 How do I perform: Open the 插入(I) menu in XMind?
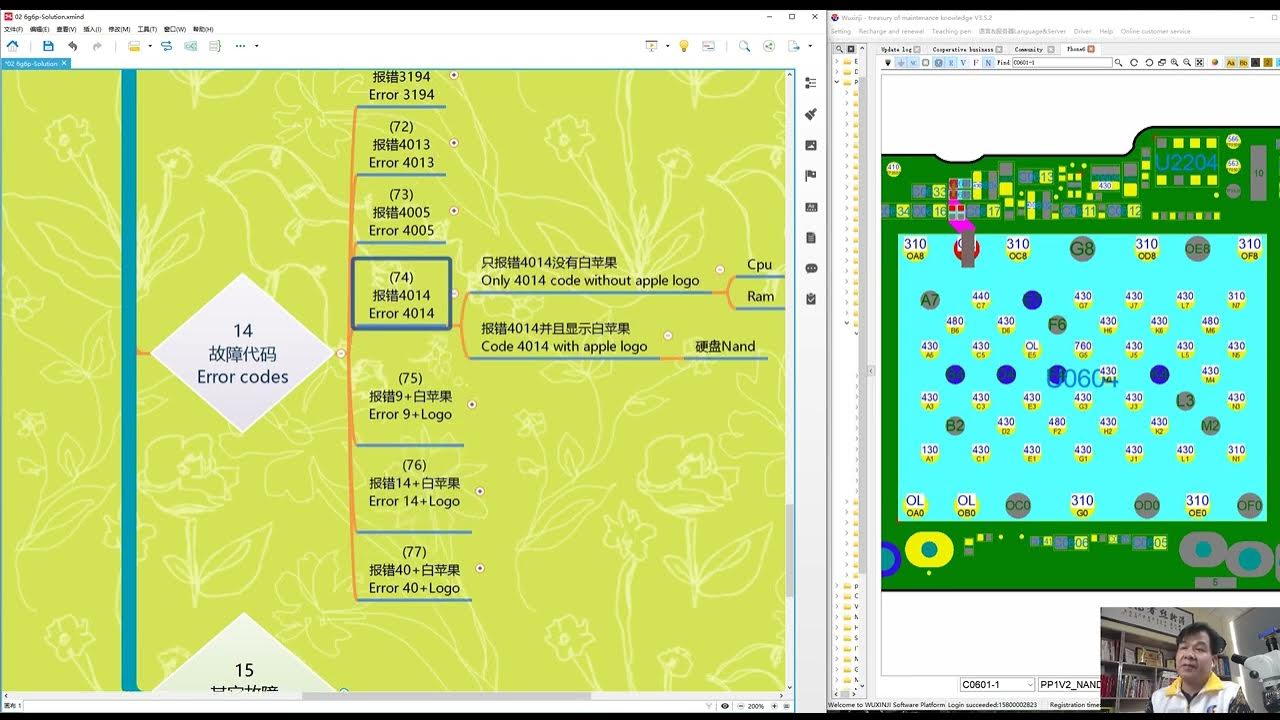[92, 29]
